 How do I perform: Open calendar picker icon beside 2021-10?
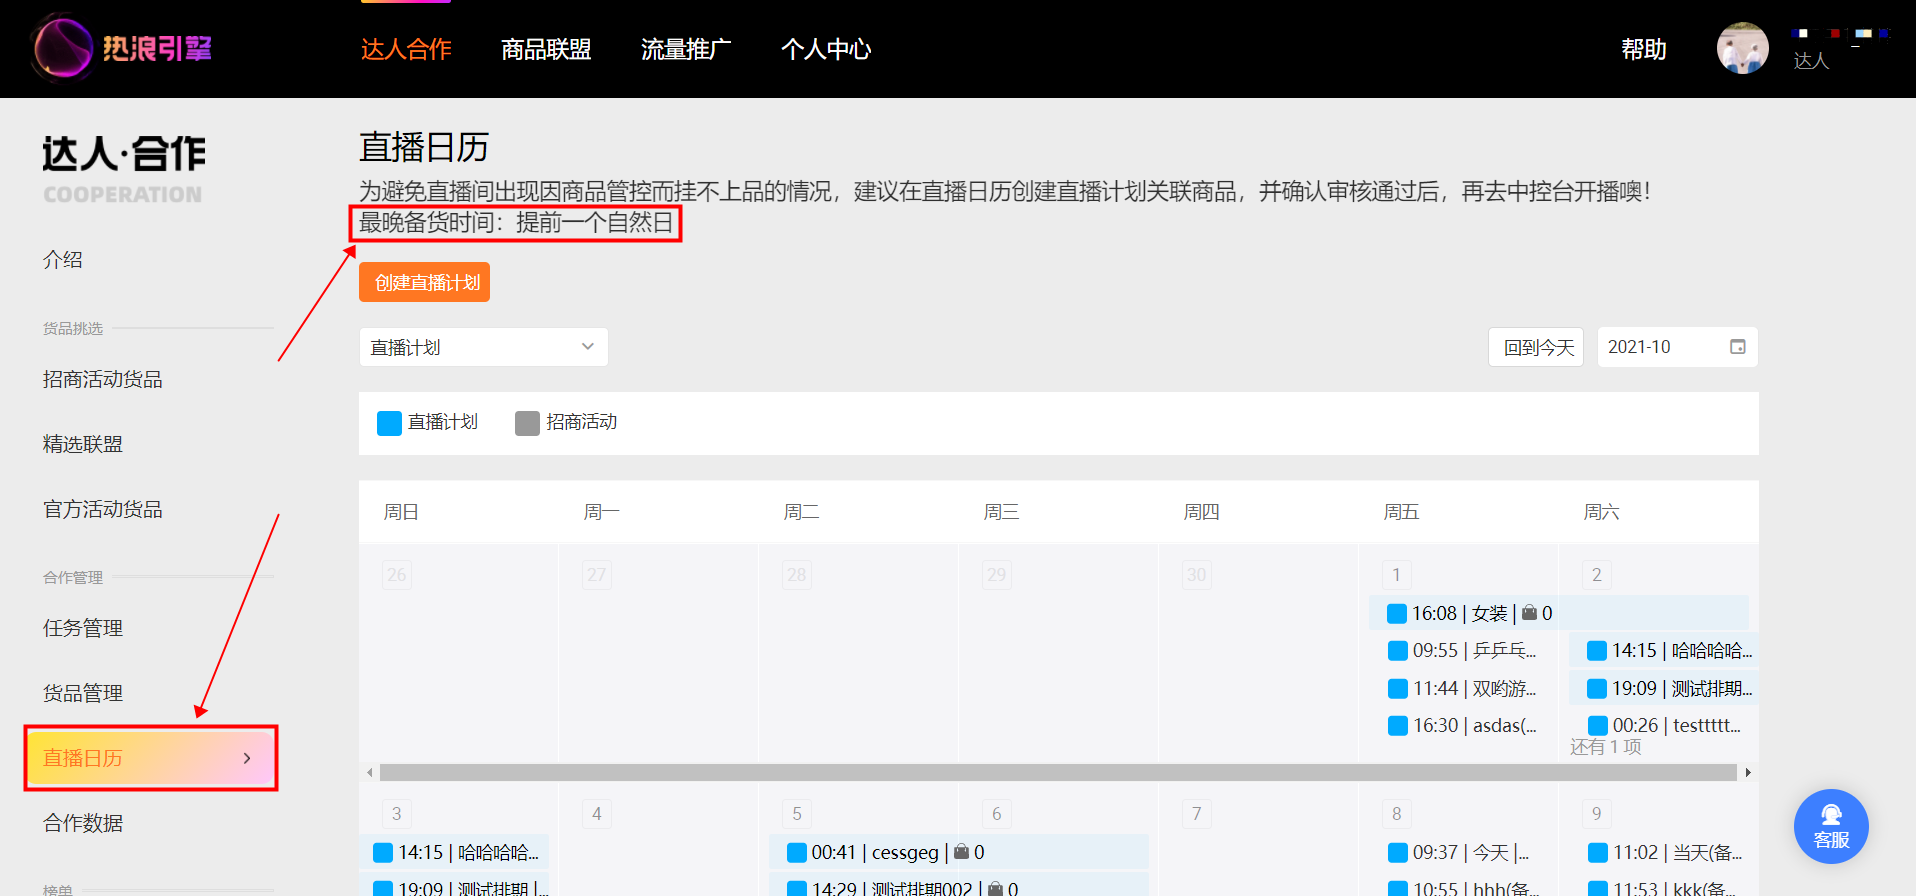tap(1738, 347)
